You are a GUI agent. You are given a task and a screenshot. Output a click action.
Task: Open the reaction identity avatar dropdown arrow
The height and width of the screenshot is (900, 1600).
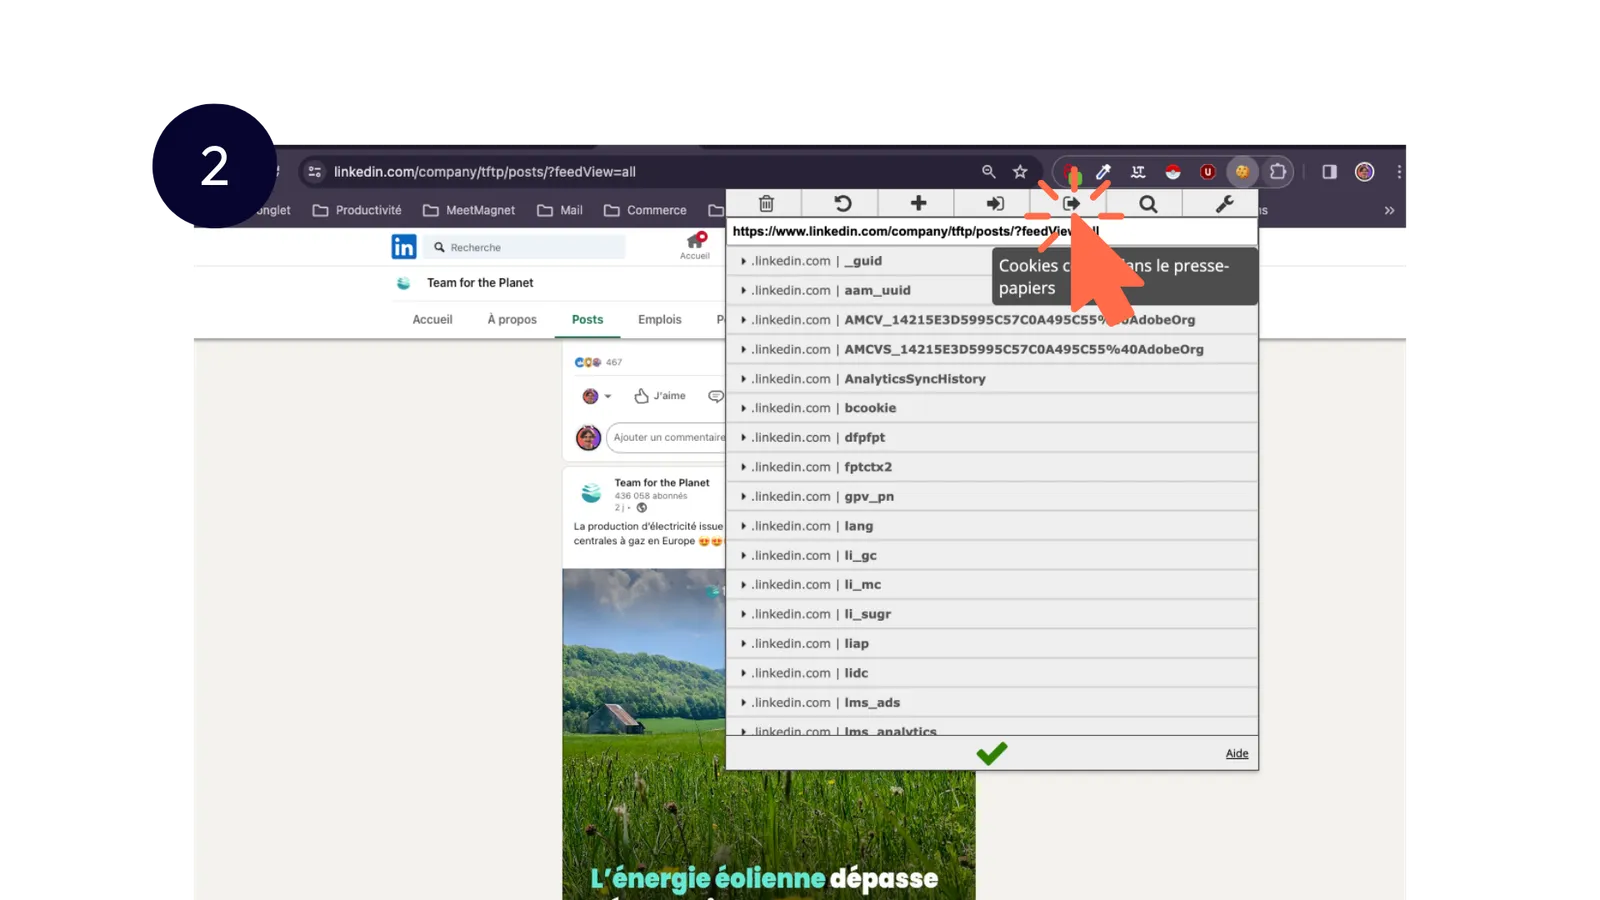click(x=607, y=397)
